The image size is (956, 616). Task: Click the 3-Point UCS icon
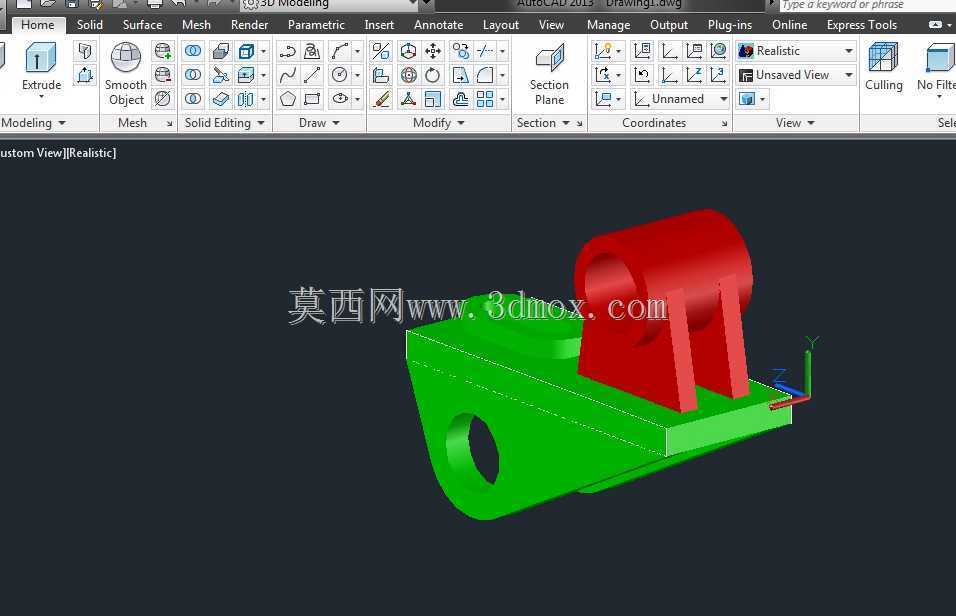click(x=719, y=75)
